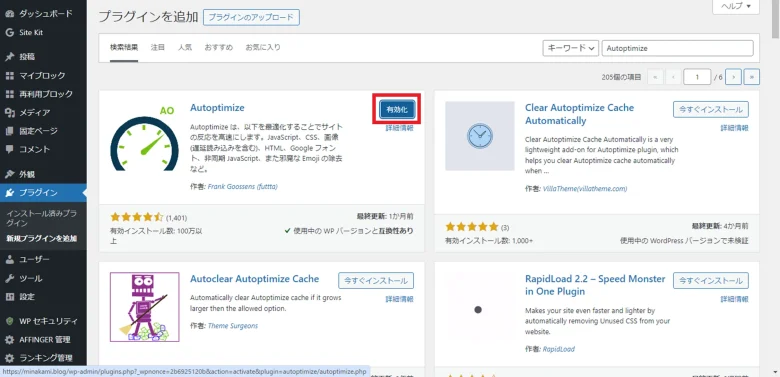Open the 投稿 posts menu icon
The width and height of the screenshot is (780, 377).
click(x=9, y=57)
